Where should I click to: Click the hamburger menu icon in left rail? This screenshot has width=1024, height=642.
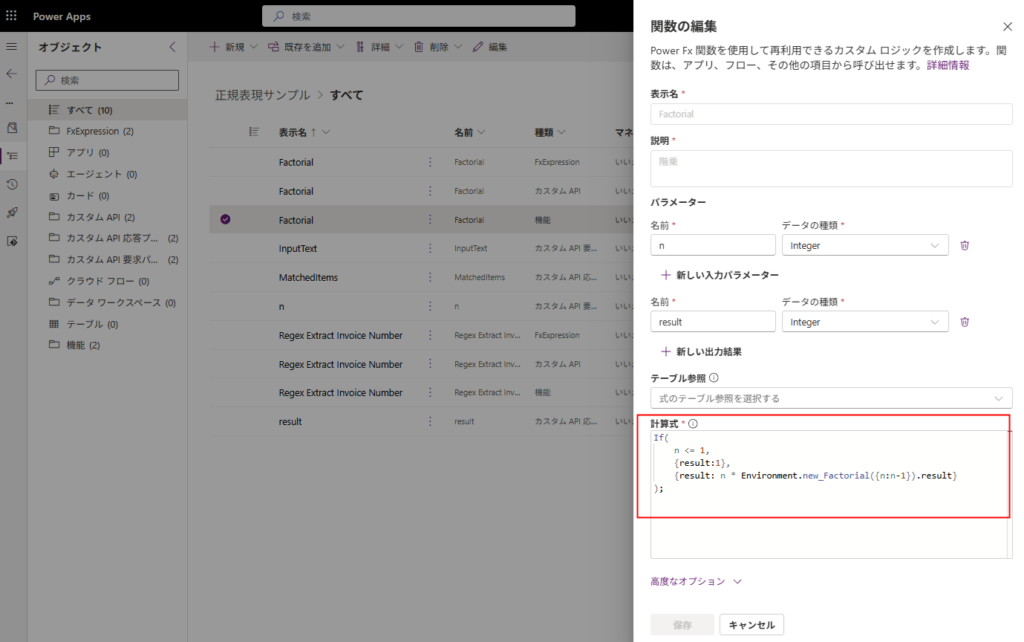click(12, 47)
